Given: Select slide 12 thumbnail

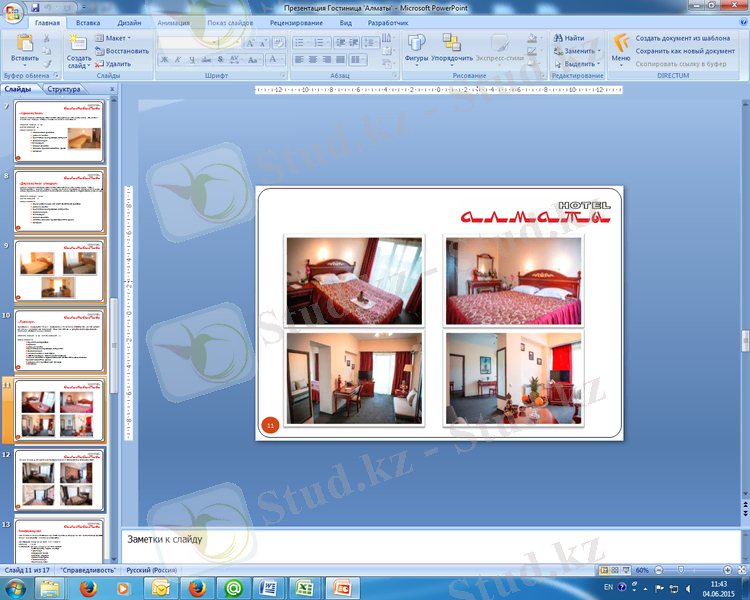Looking at the screenshot, I should point(59,480).
